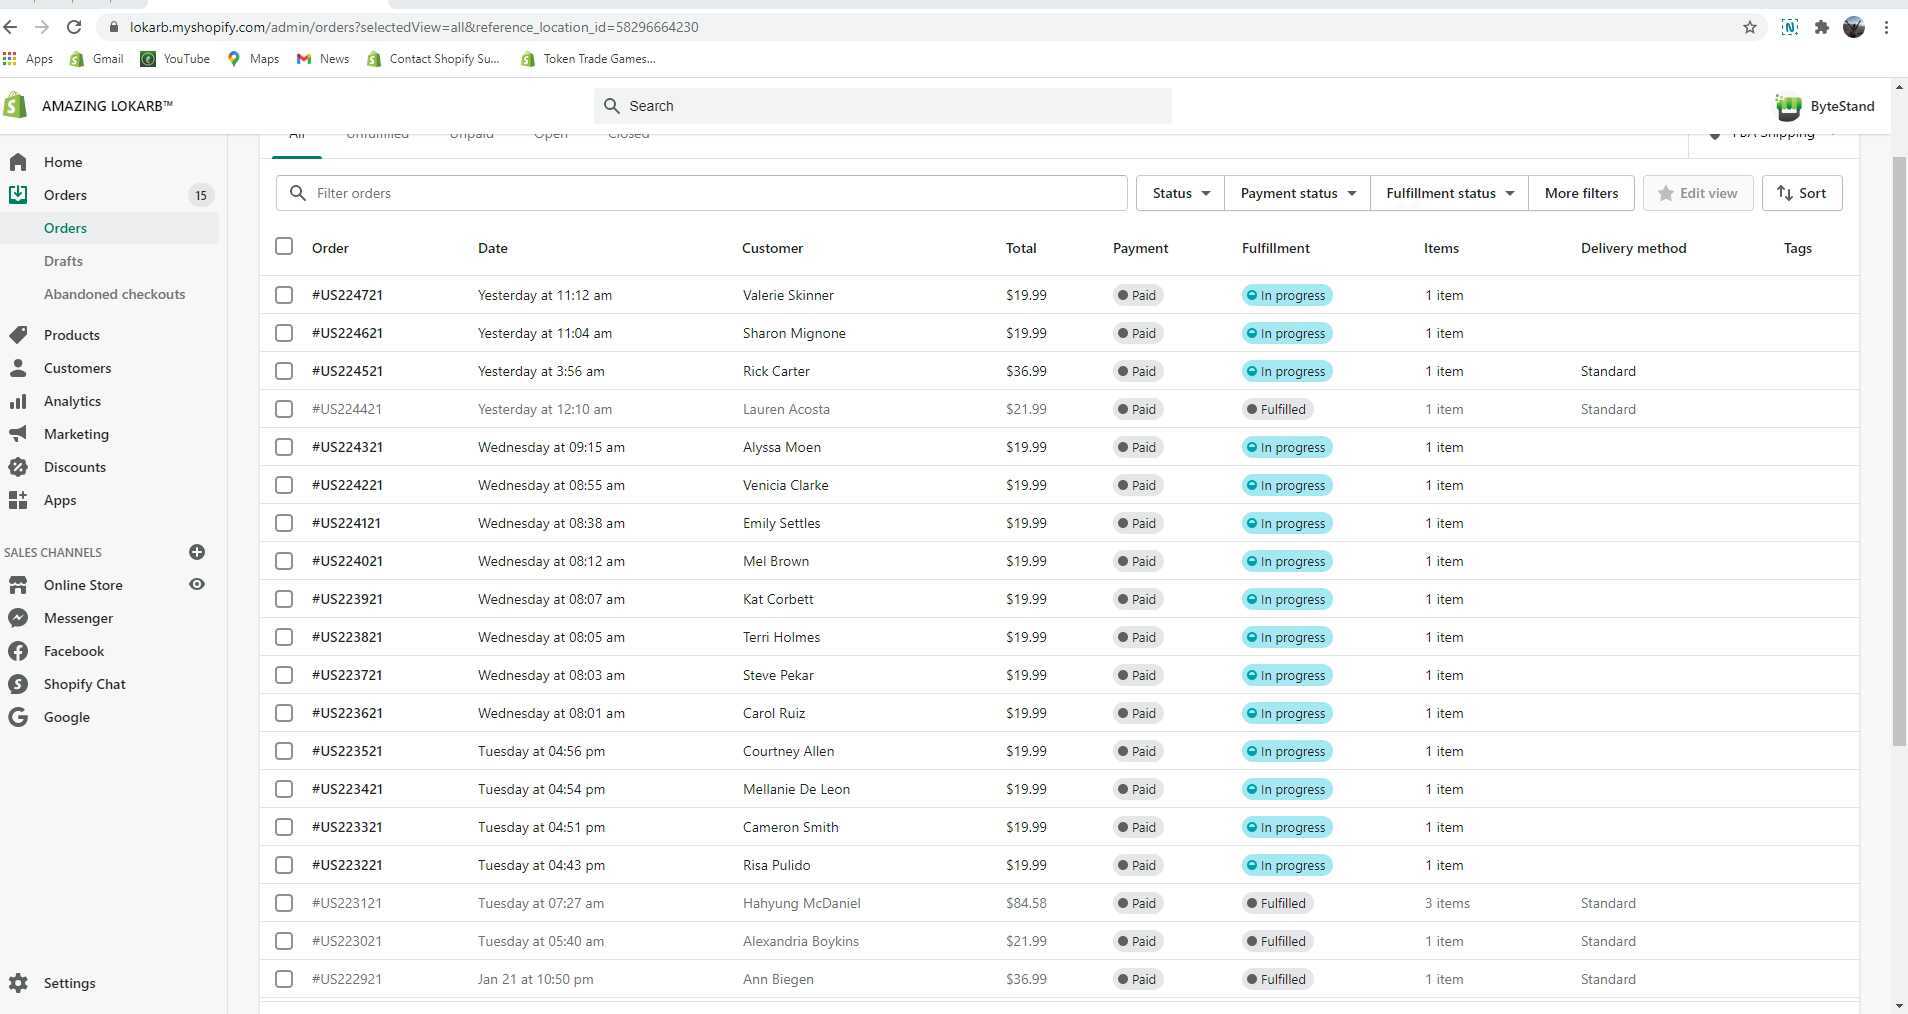Add a sales channel with plus icon

(197, 552)
